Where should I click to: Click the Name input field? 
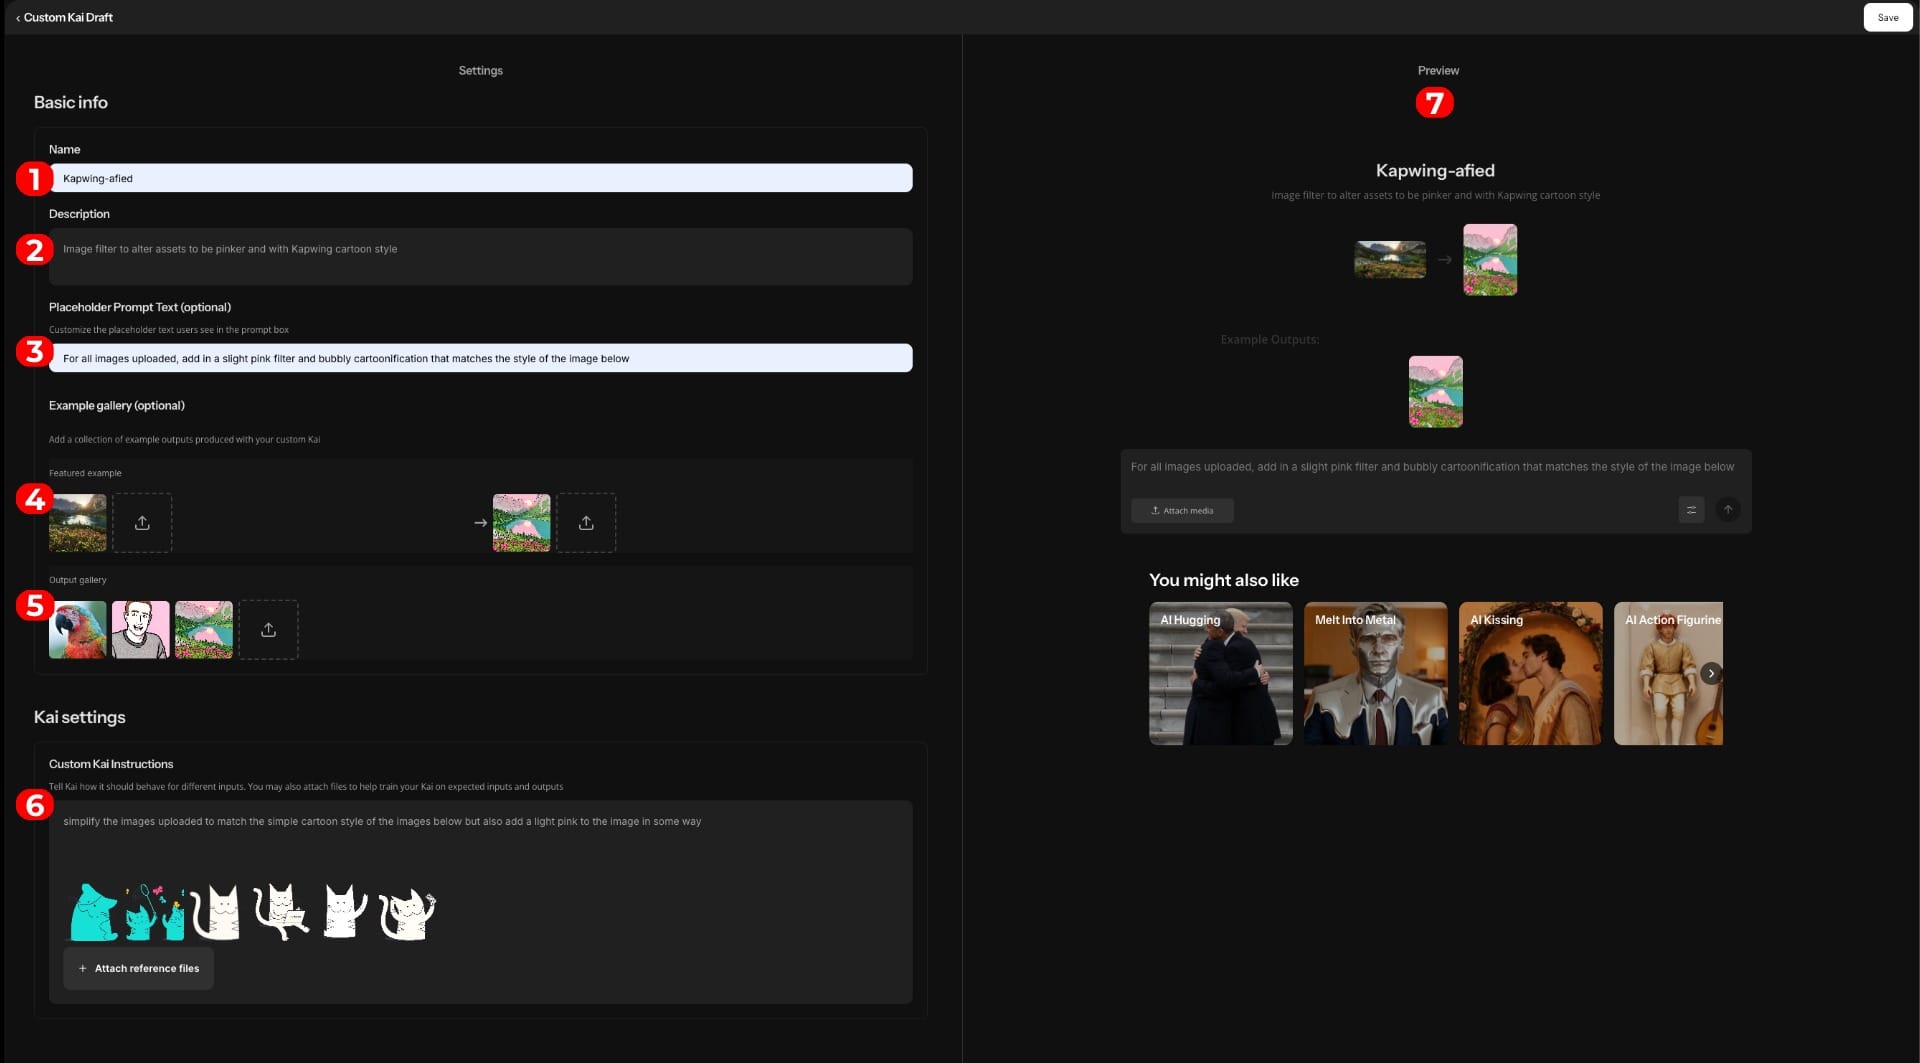[480, 178]
